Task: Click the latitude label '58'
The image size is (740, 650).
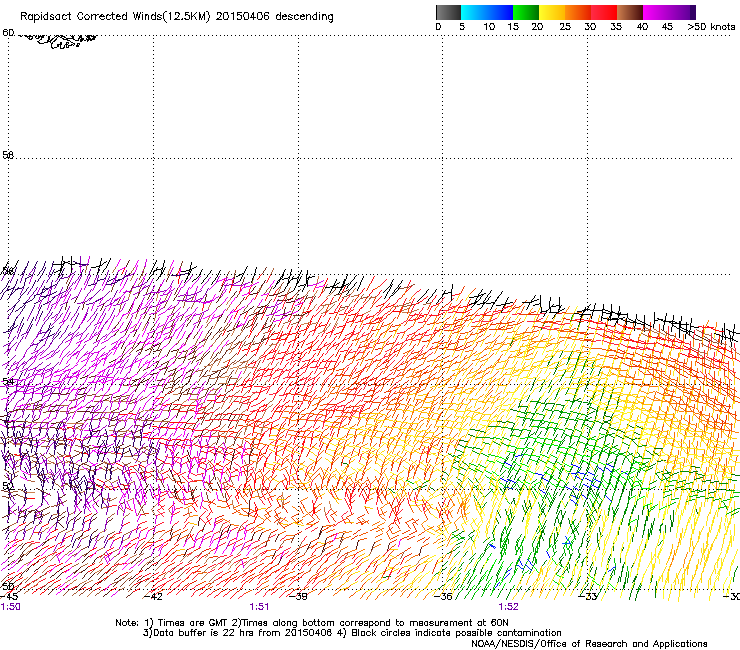Action: tap(8, 155)
